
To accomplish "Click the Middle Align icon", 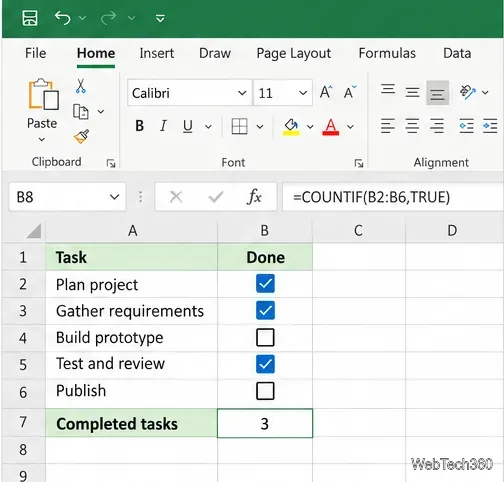I will coord(412,92).
